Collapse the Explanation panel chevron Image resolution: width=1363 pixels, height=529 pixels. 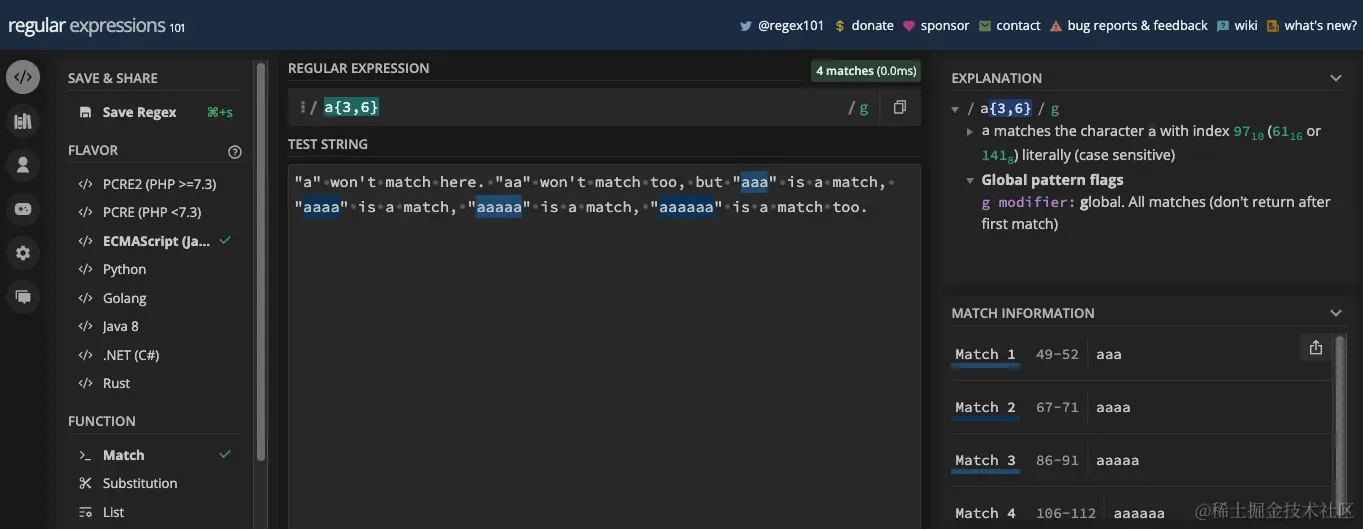(1336, 78)
